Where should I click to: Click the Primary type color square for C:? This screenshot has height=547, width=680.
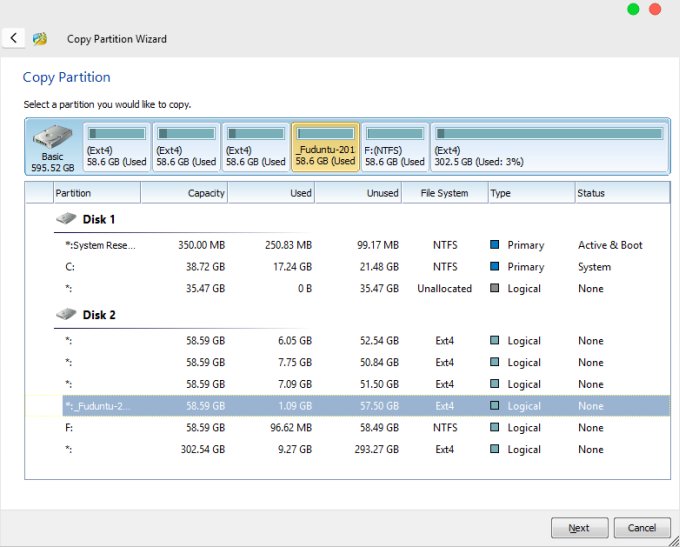coord(495,267)
